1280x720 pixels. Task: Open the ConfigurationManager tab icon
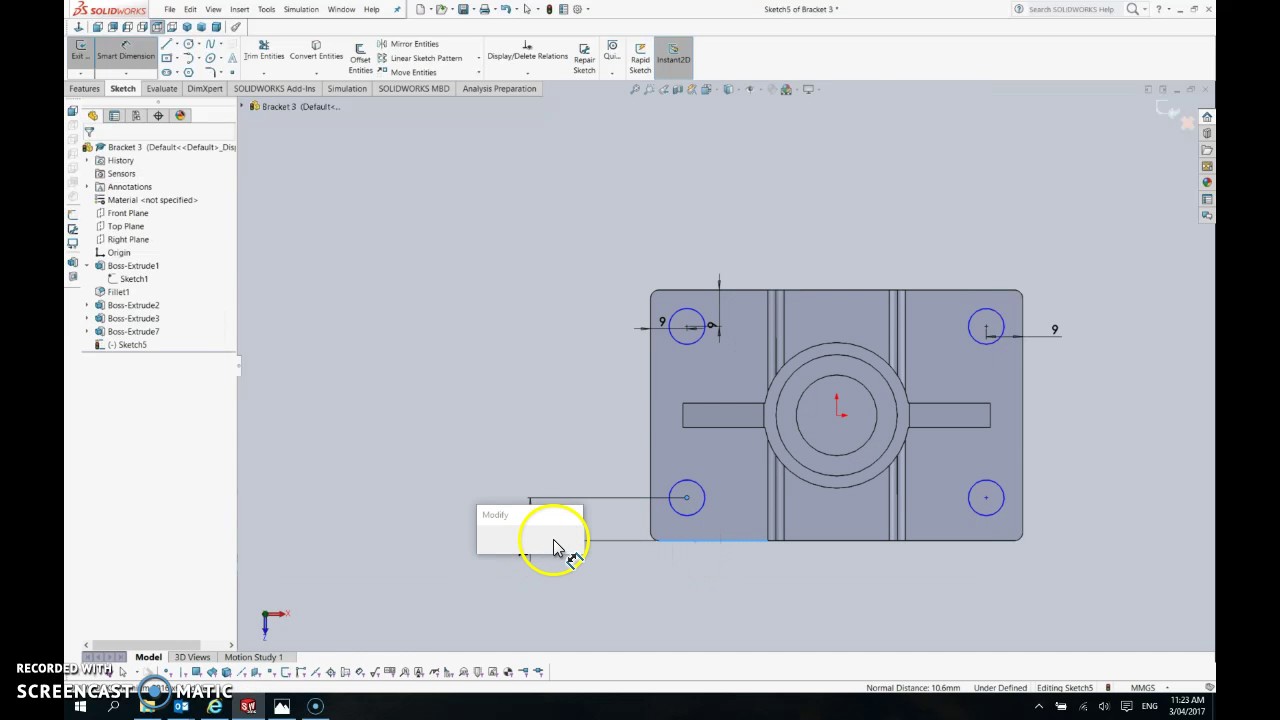click(136, 115)
